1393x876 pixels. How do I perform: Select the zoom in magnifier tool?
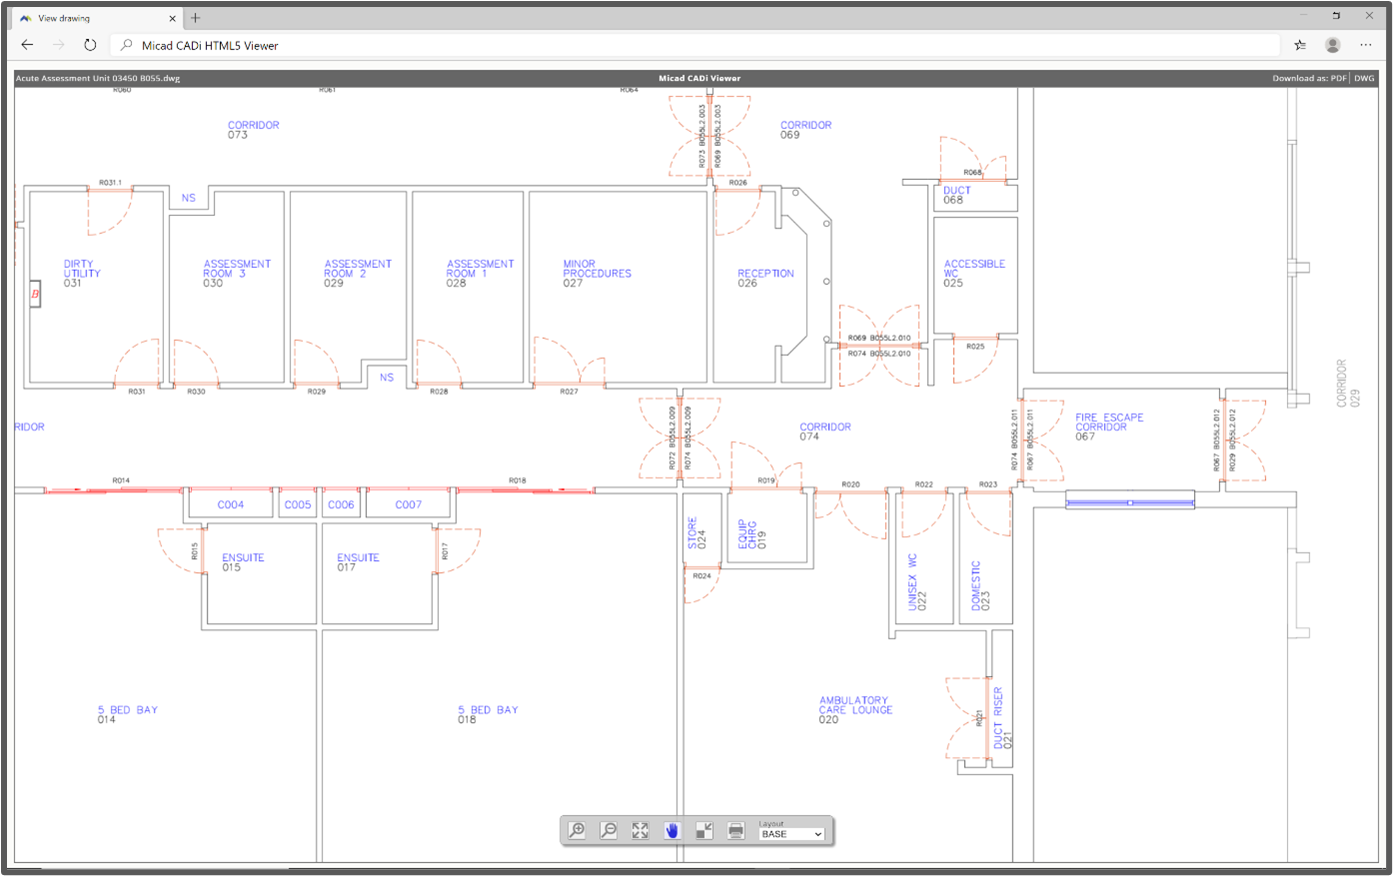click(x=576, y=830)
